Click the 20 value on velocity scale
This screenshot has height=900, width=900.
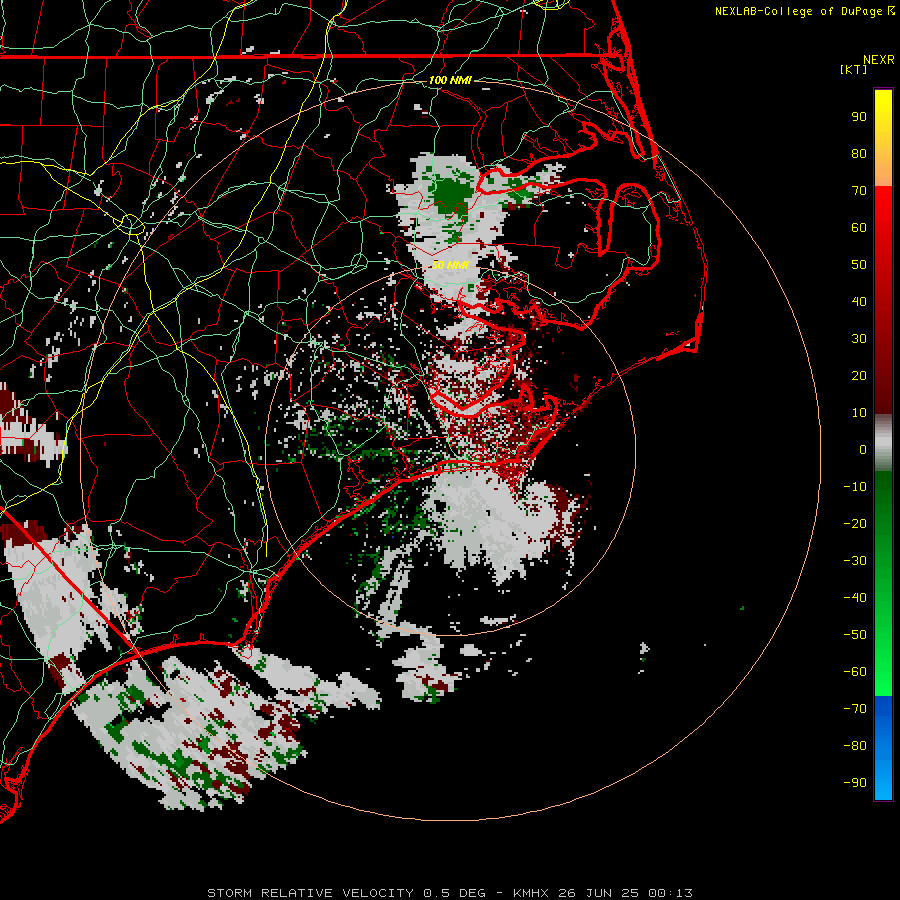pyautogui.click(x=859, y=376)
